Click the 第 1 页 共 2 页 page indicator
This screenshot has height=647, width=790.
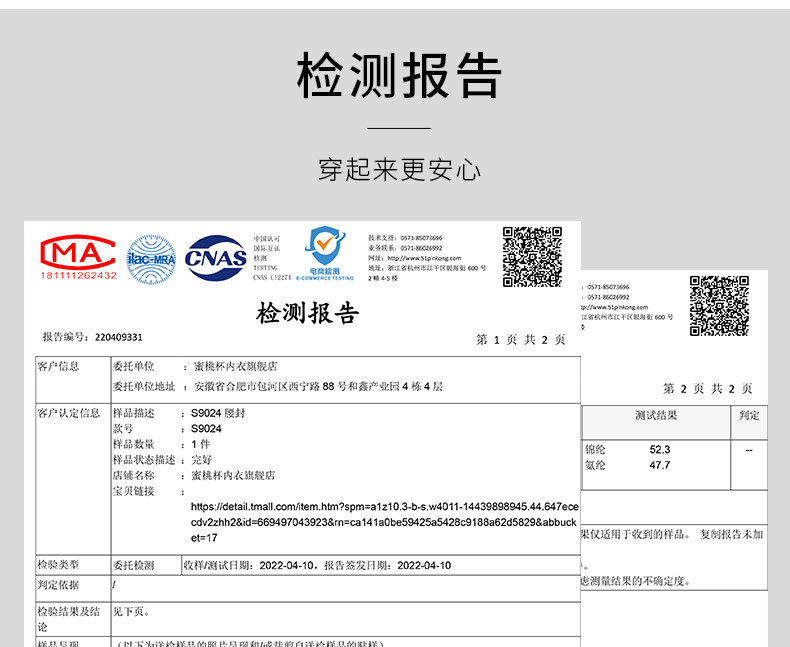coord(521,340)
